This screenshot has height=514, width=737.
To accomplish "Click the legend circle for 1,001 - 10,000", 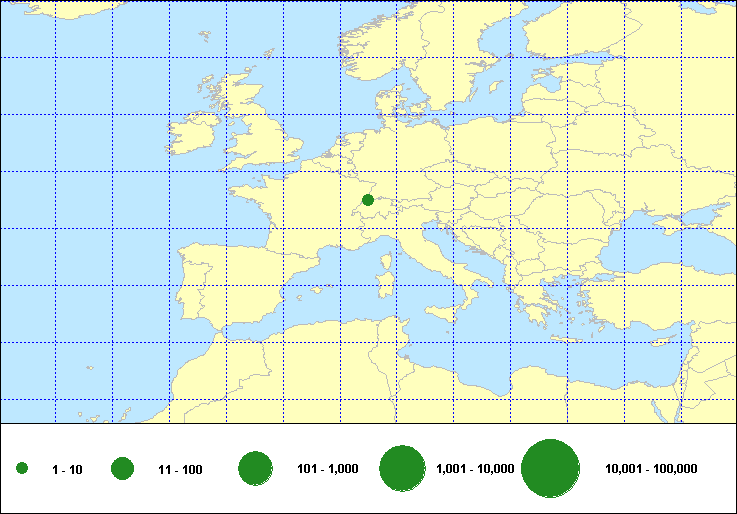I will coord(403,468).
